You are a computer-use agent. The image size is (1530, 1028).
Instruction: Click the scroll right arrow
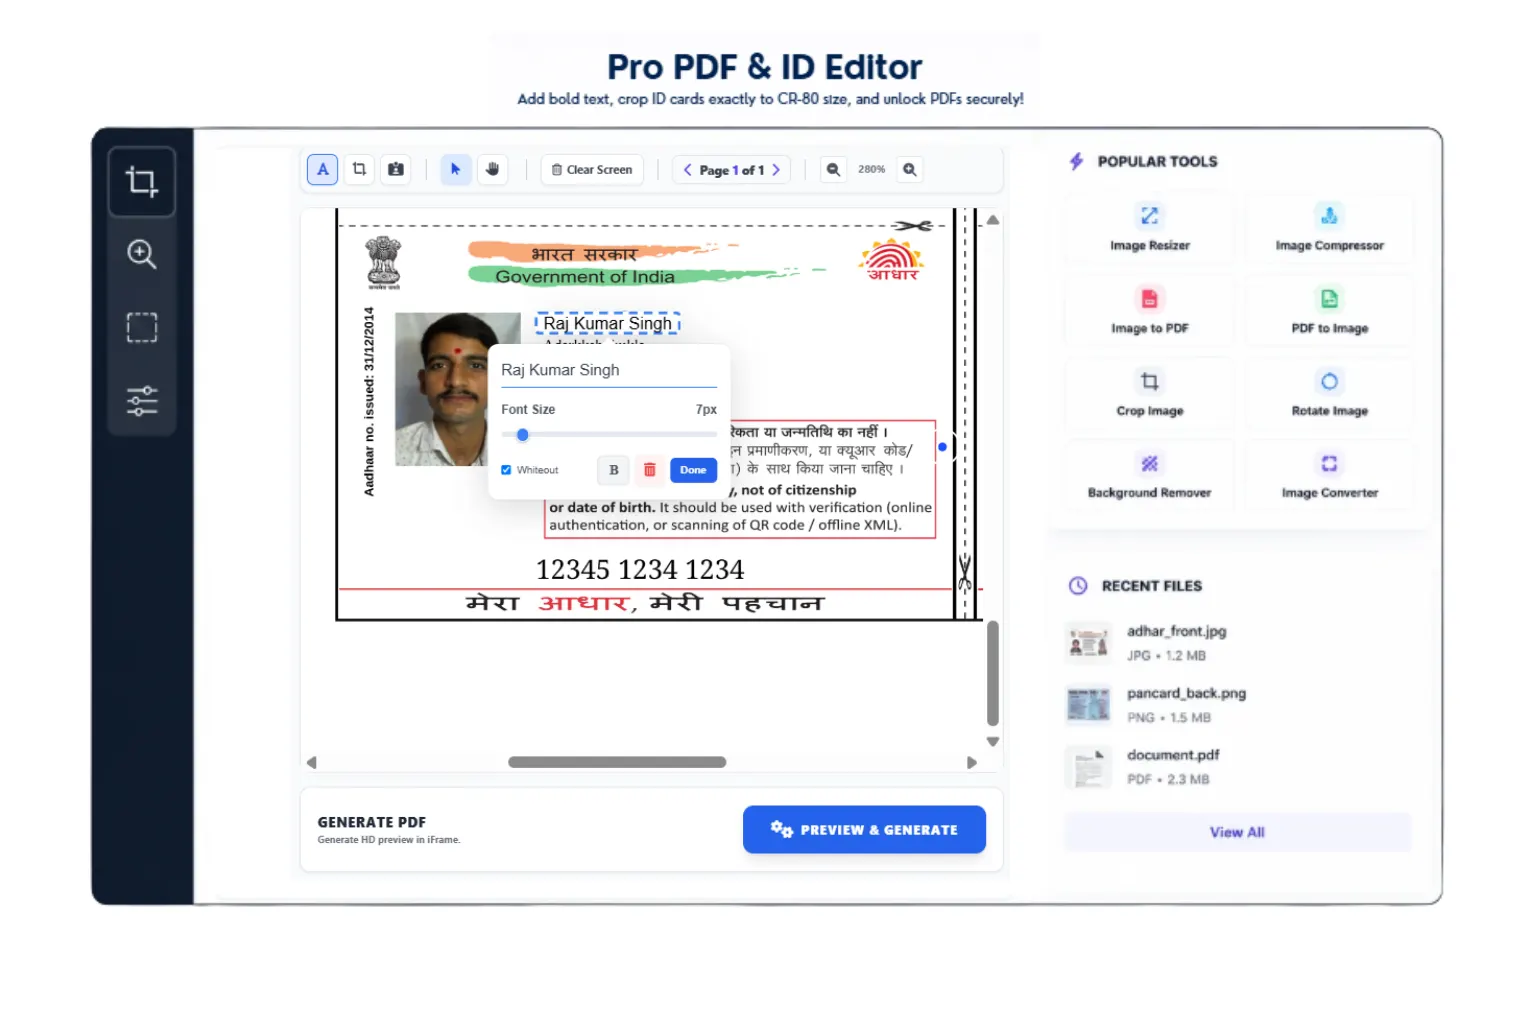coord(972,762)
